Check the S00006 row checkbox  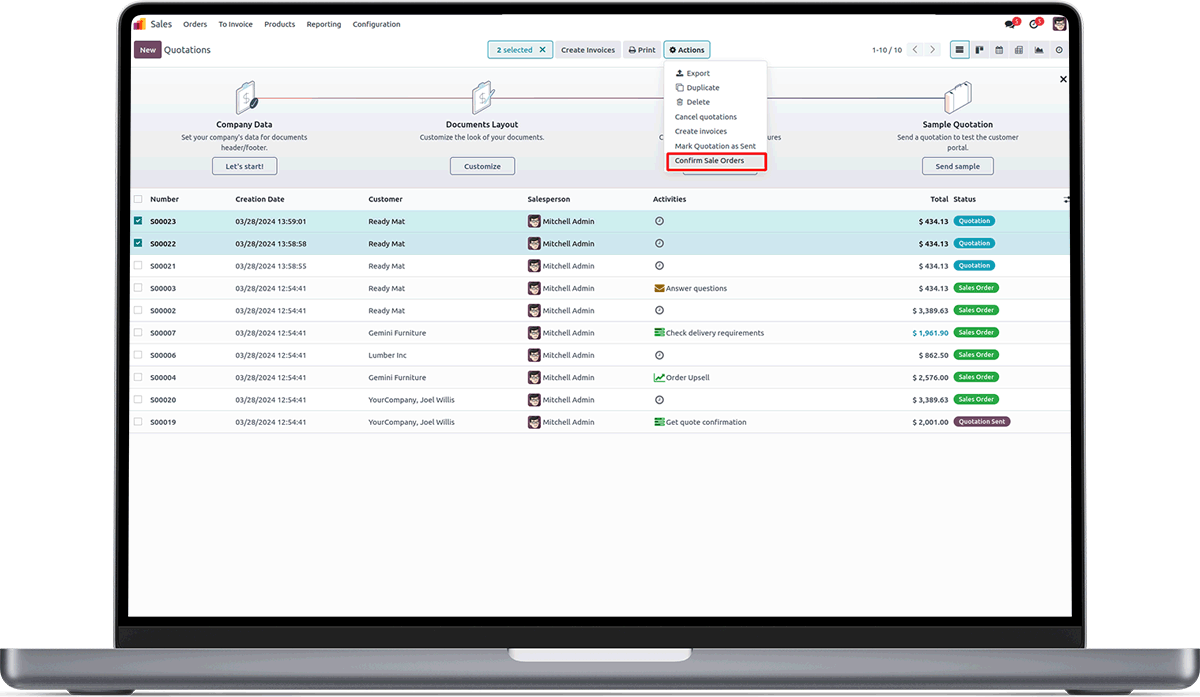pos(138,355)
